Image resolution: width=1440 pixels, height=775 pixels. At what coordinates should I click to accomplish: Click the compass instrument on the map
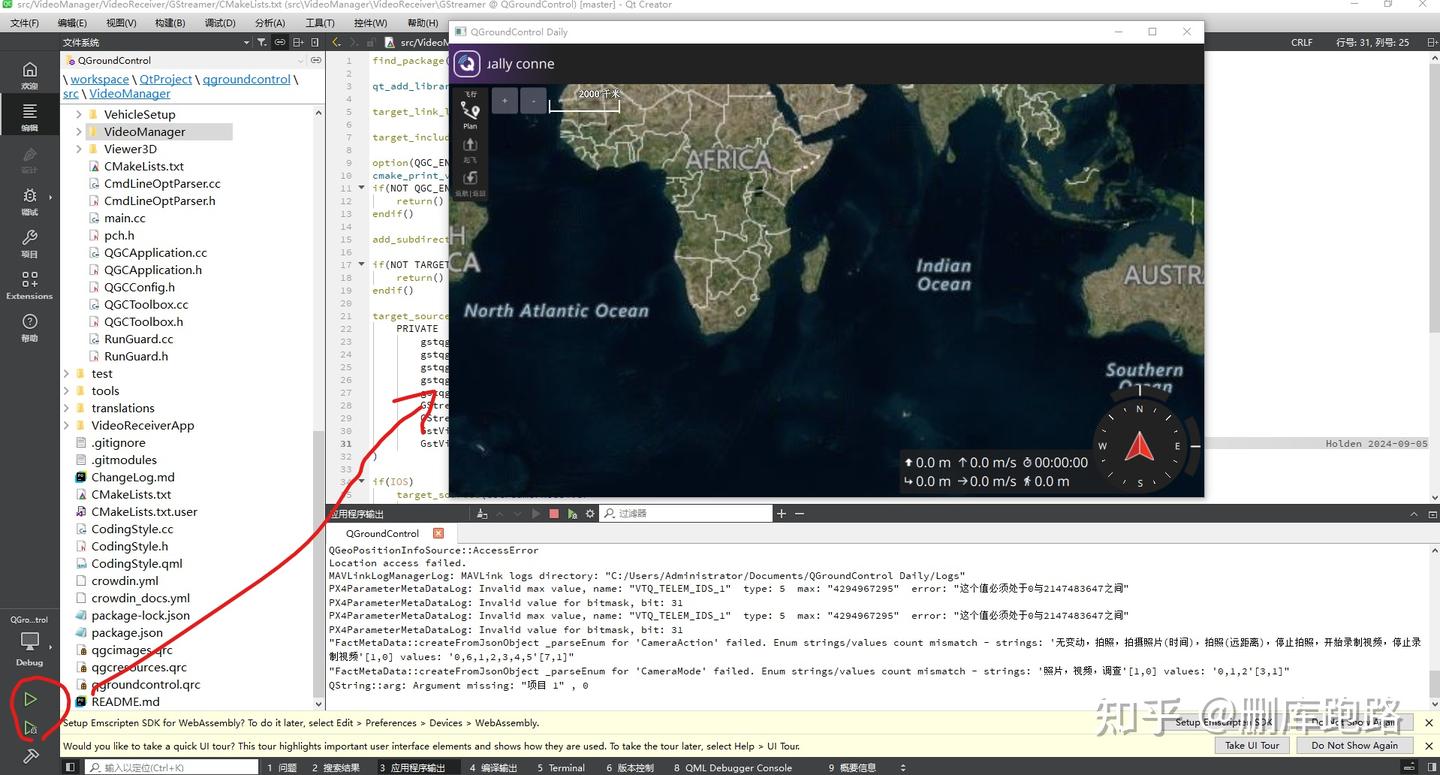1139,446
